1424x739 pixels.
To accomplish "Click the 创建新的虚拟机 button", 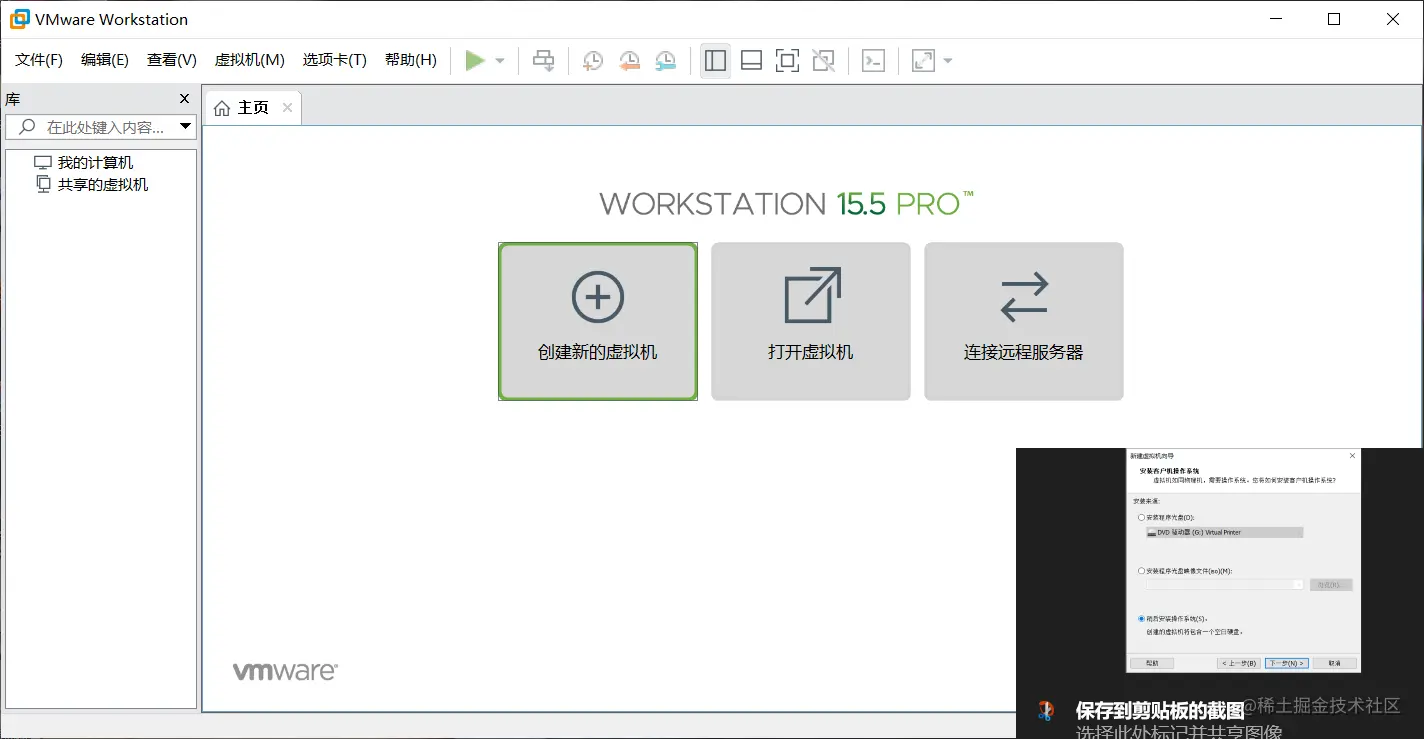I will (598, 322).
